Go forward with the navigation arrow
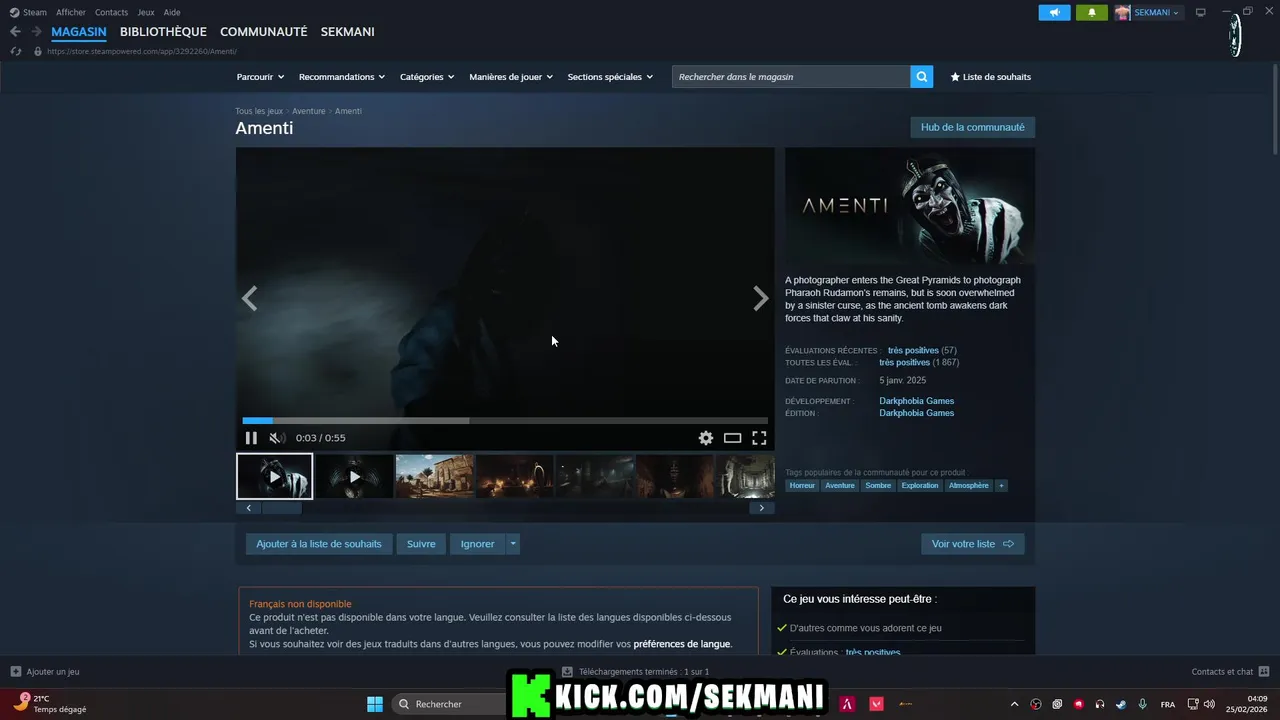 (x=36, y=32)
